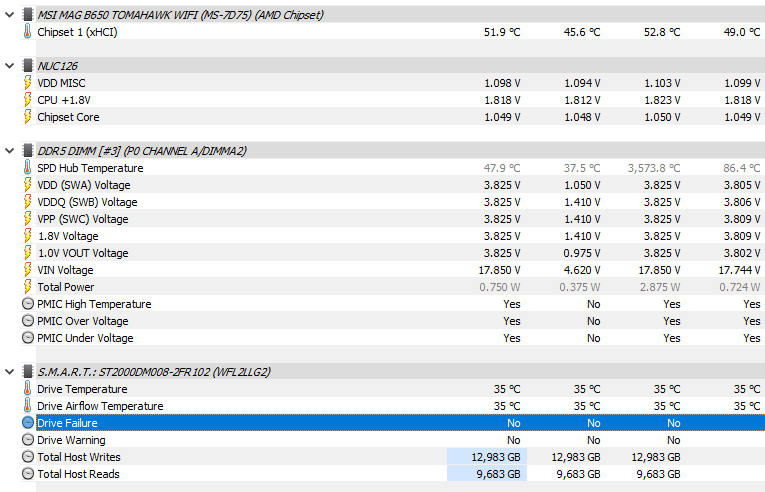This screenshot has width=765, height=492.
Task: Select the VDD MISC sensor label
Action: click(61, 83)
